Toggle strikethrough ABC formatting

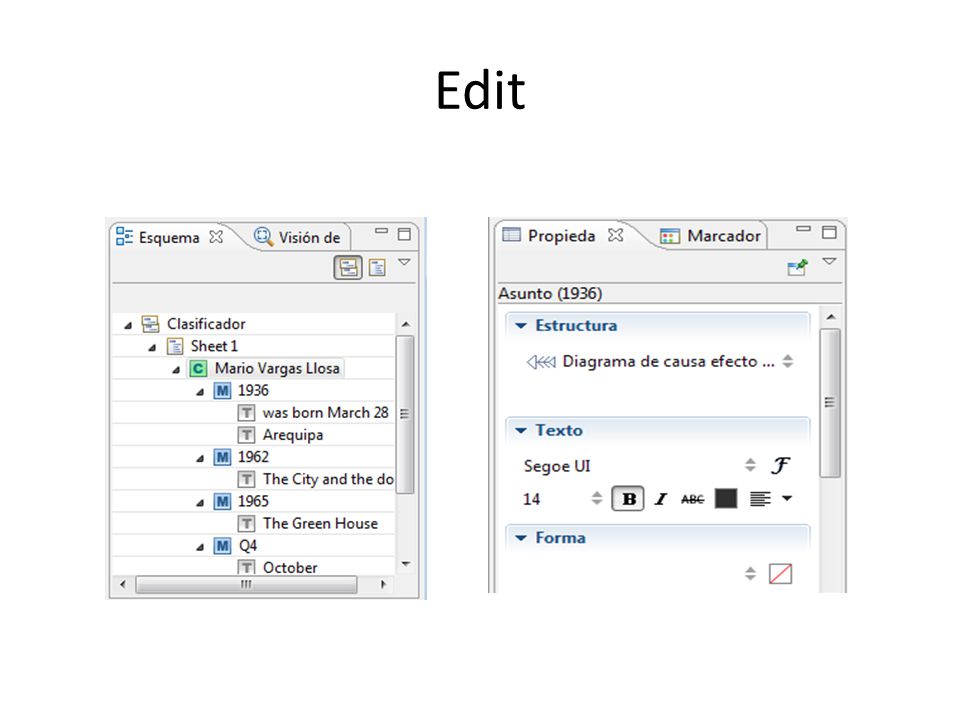(x=692, y=499)
